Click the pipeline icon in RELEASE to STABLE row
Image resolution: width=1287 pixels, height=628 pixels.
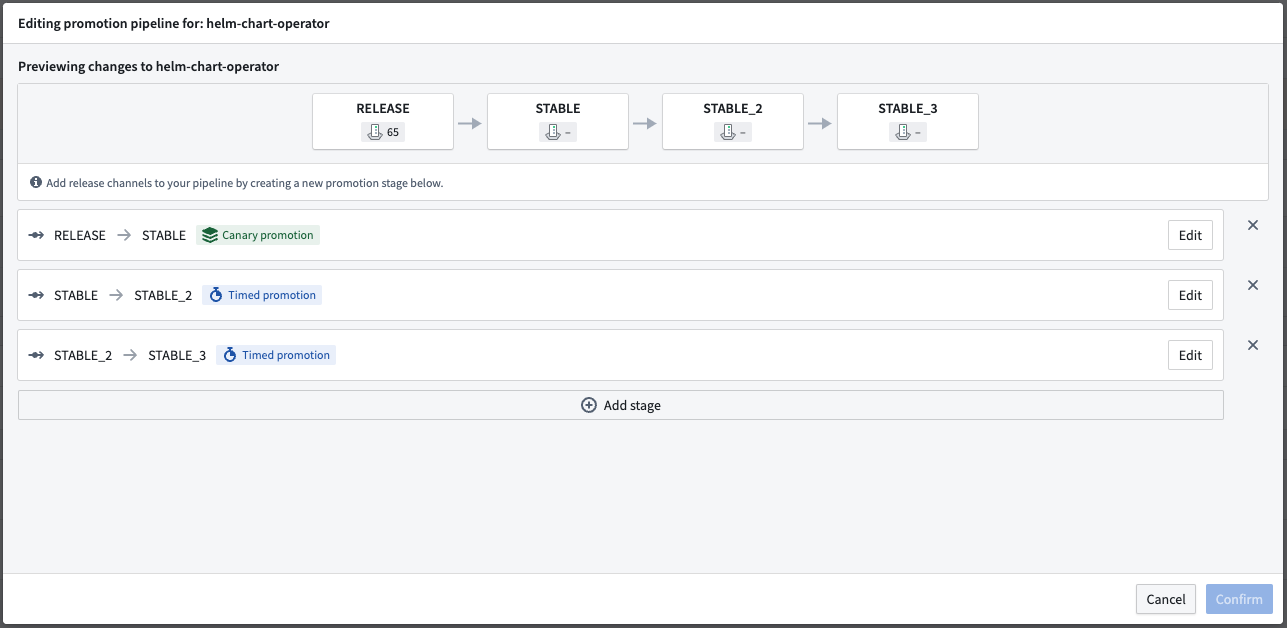[36, 236]
